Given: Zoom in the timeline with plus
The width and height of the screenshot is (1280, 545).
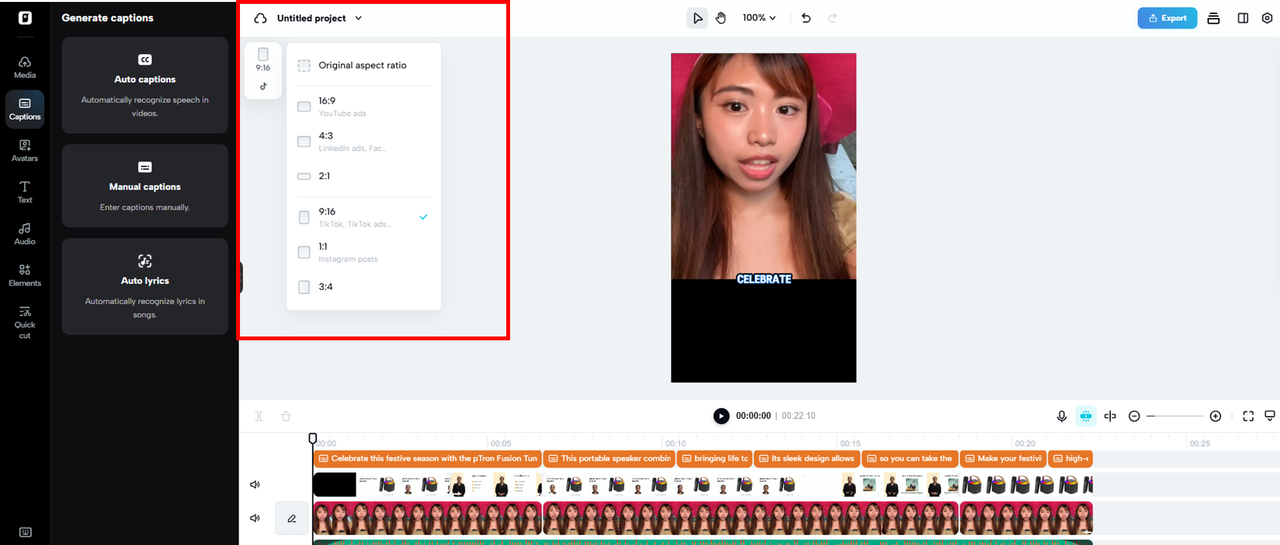Looking at the screenshot, I should (x=1215, y=416).
